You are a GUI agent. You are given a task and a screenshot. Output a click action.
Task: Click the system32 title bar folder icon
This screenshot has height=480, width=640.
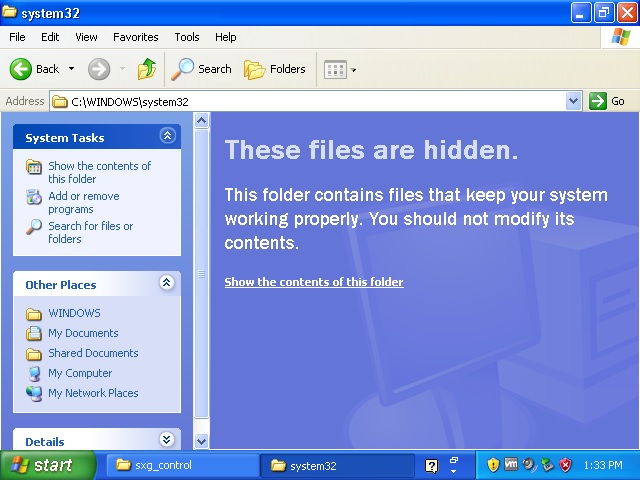click(9, 12)
